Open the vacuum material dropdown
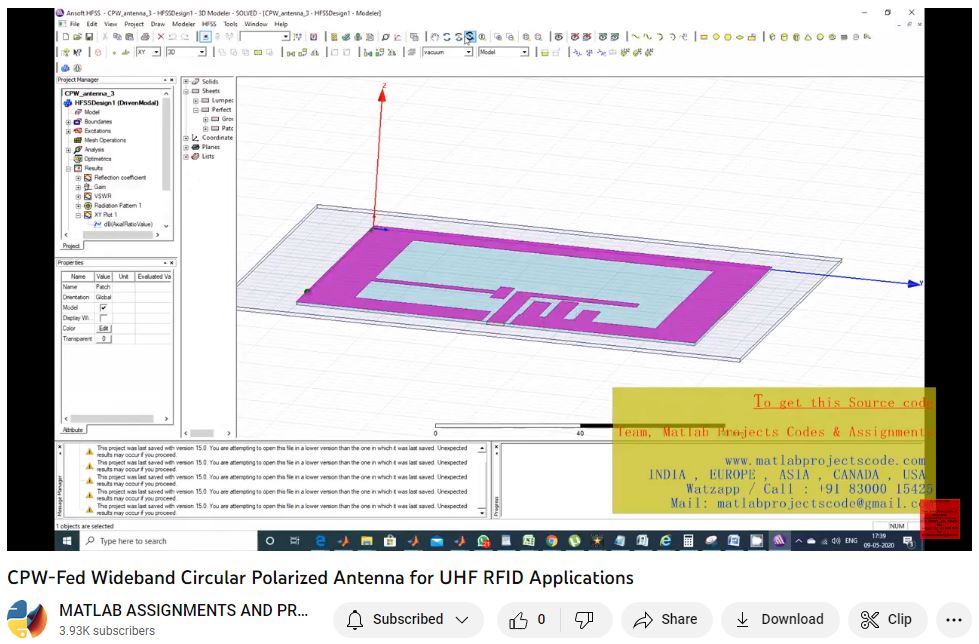The height and width of the screenshot is (644, 979). point(467,52)
